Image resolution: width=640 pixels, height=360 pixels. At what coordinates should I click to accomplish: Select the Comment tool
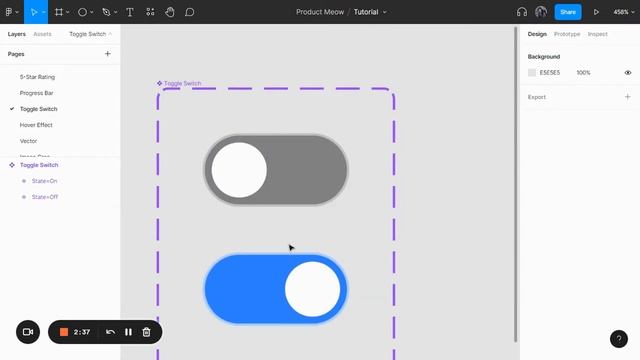pos(189,12)
